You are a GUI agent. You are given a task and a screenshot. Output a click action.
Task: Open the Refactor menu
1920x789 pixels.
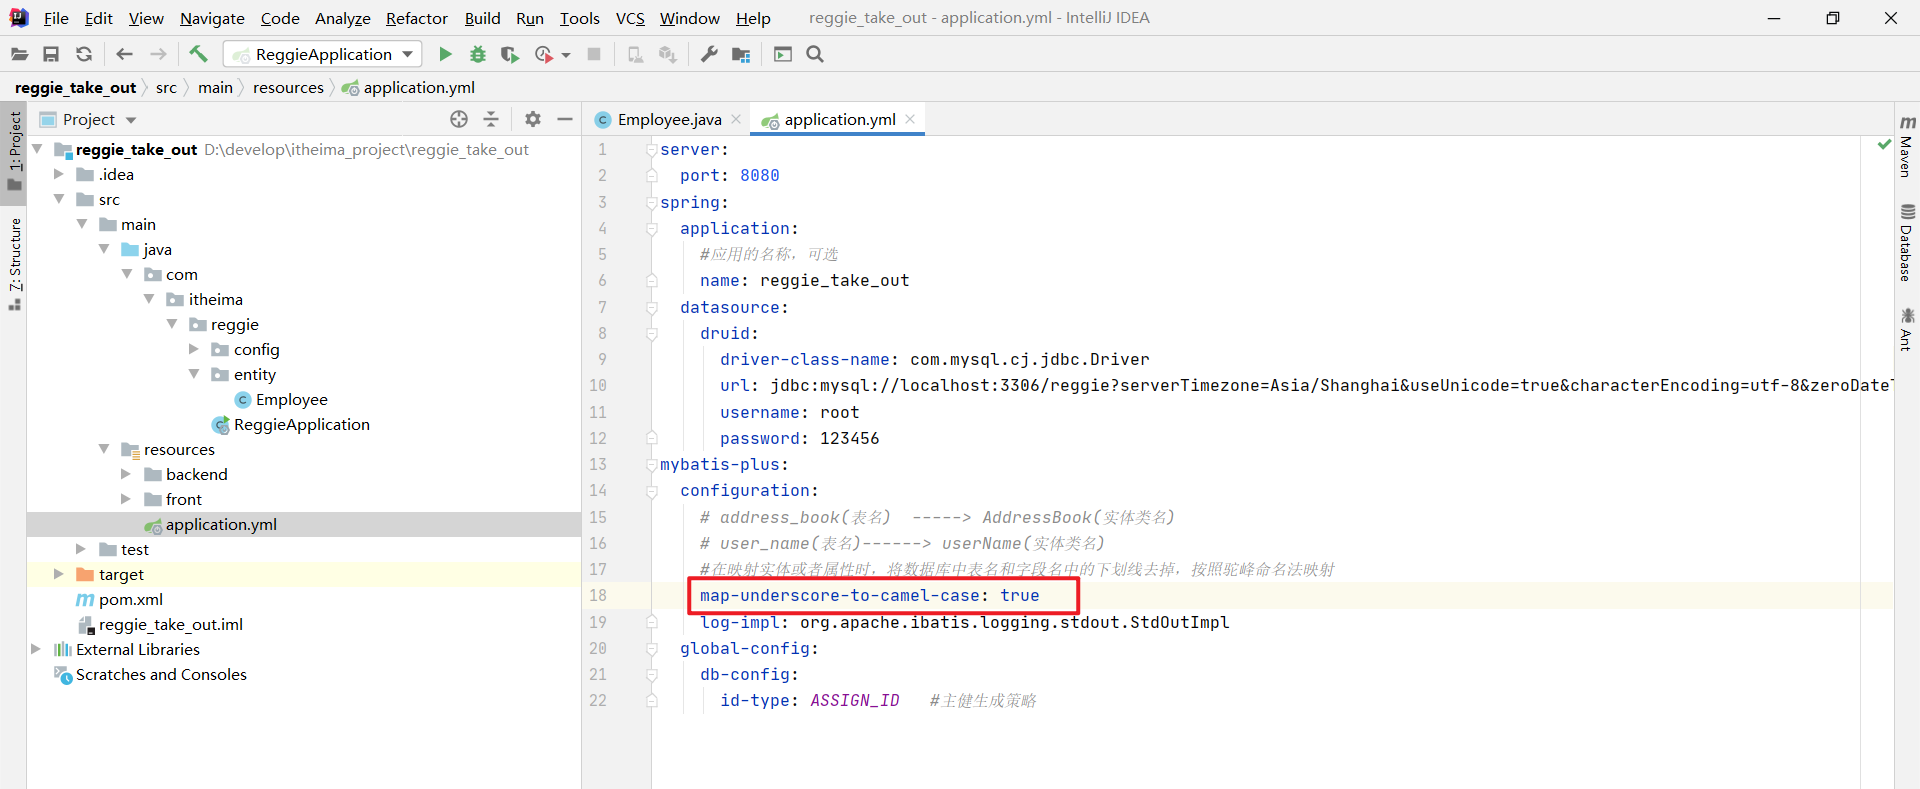pyautogui.click(x=417, y=18)
